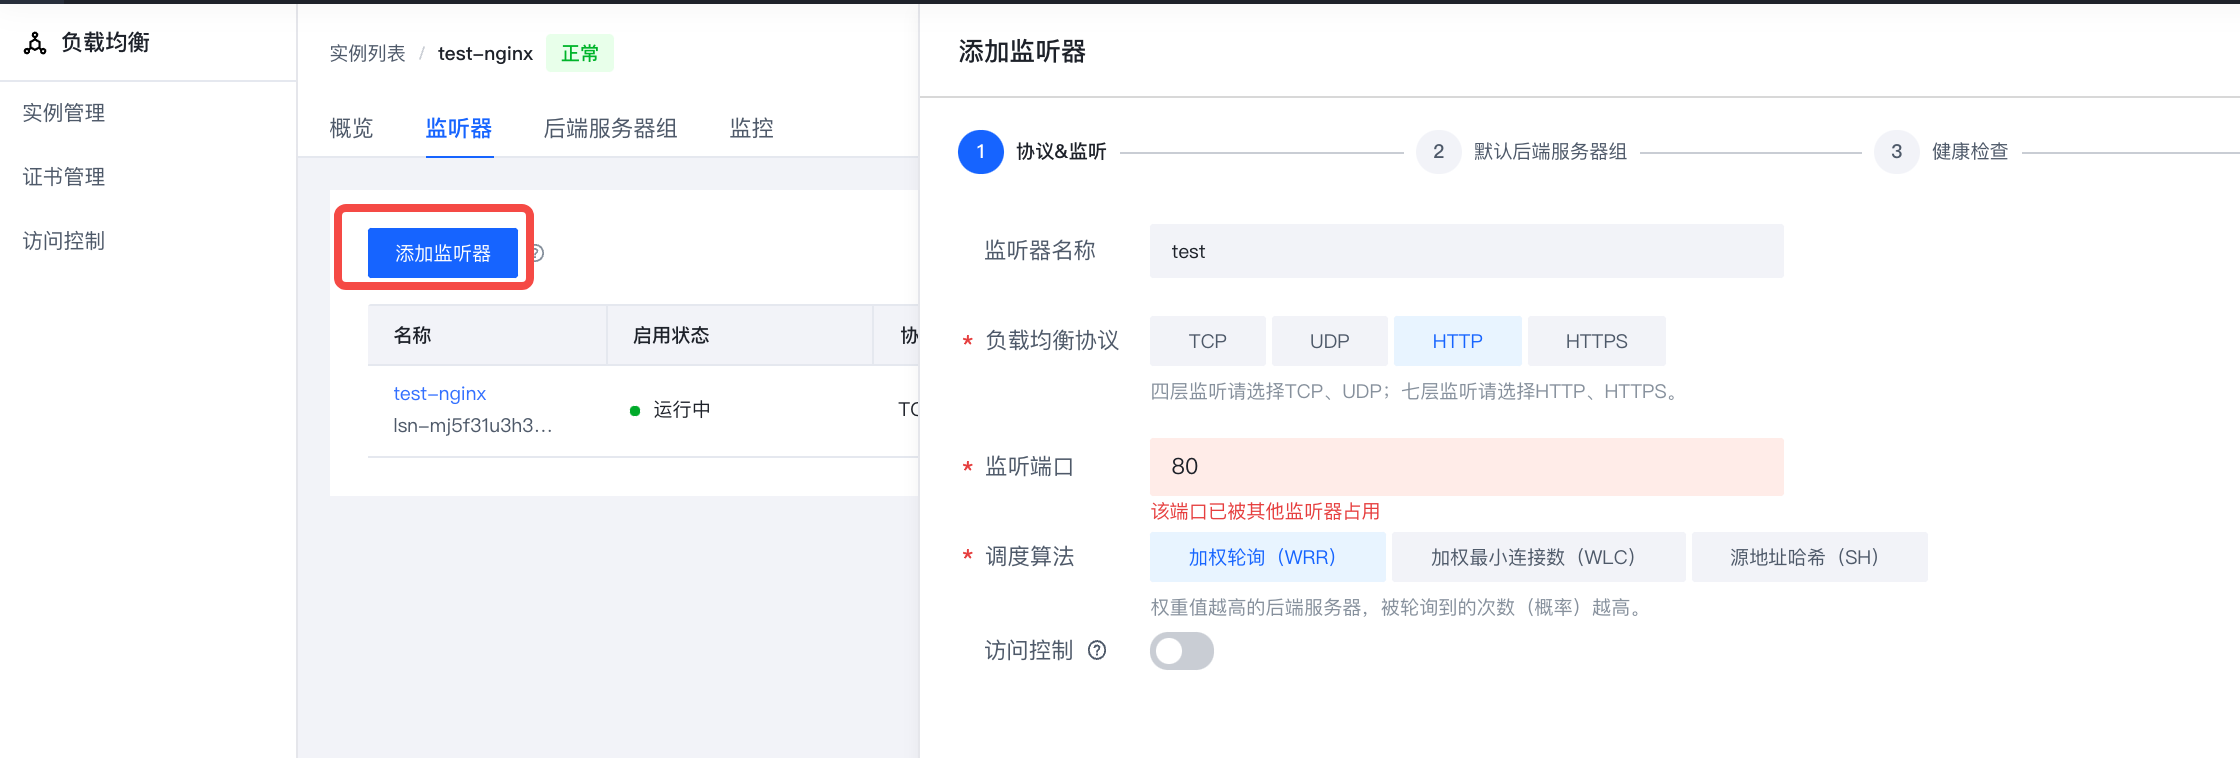Image resolution: width=2240 pixels, height=758 pixels.
Task: Click the help icon beside 访问控制 label
Action: point(1097,651)
